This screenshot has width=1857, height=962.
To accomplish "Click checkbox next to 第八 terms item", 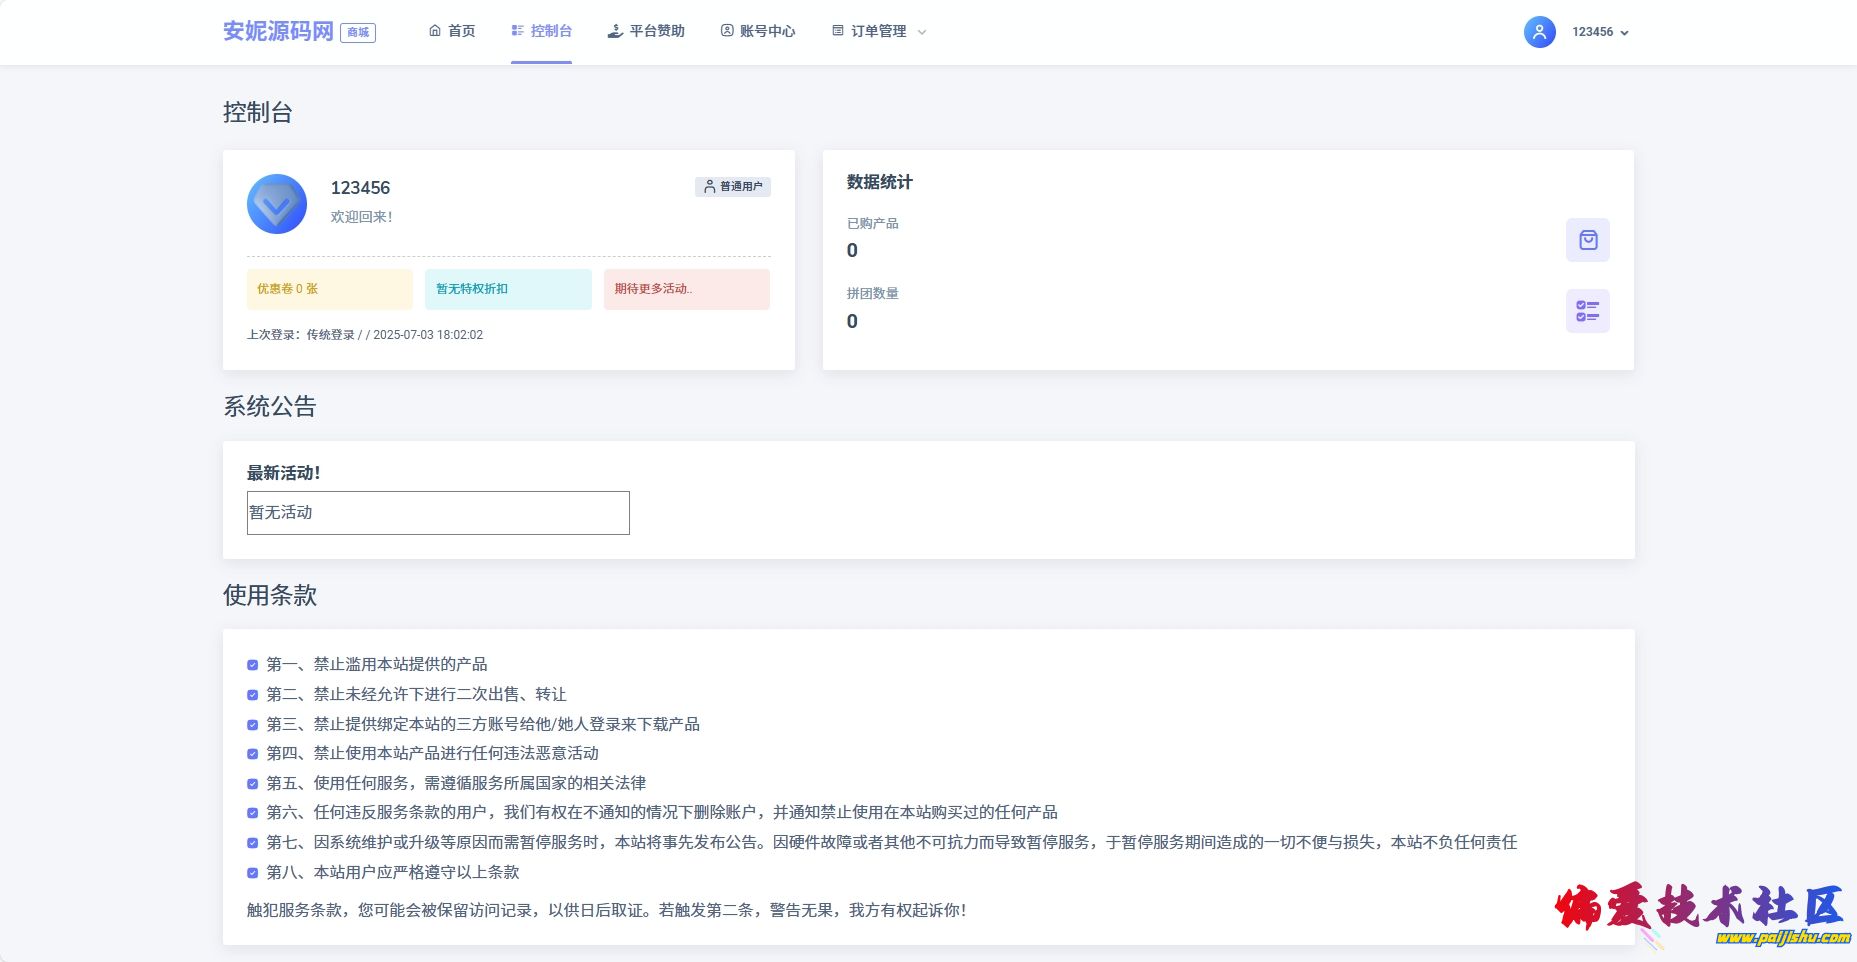I will (253, 873).
